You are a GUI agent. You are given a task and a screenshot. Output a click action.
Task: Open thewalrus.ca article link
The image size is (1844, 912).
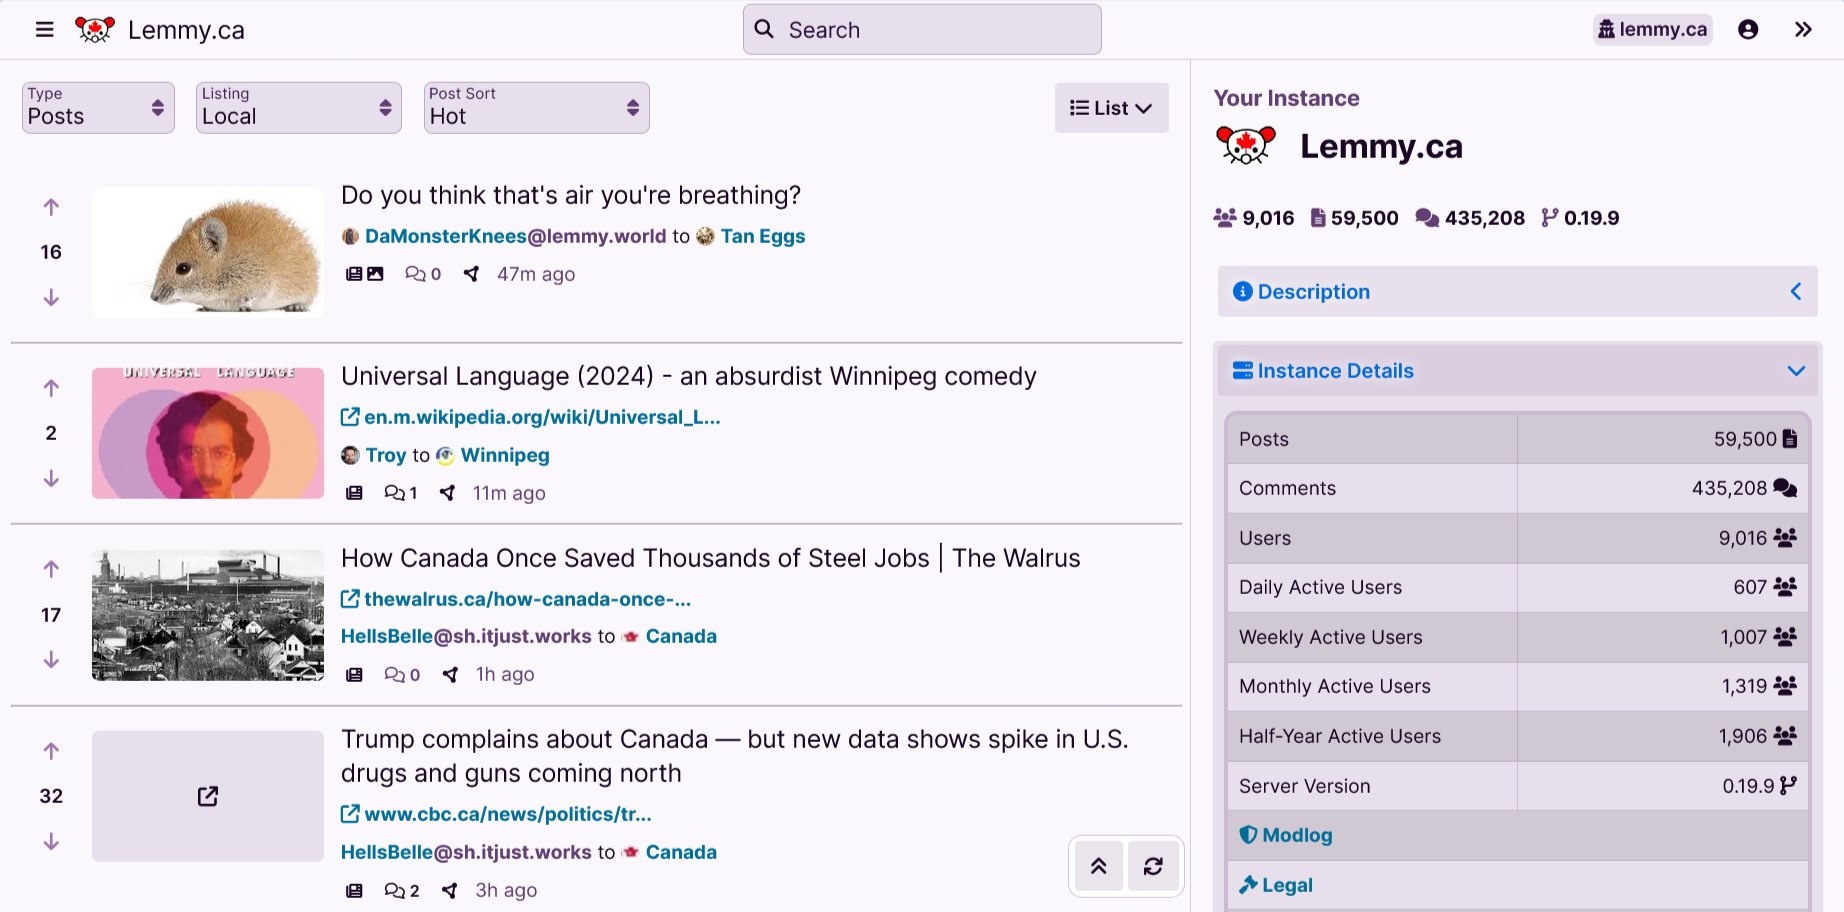(516, 599)
